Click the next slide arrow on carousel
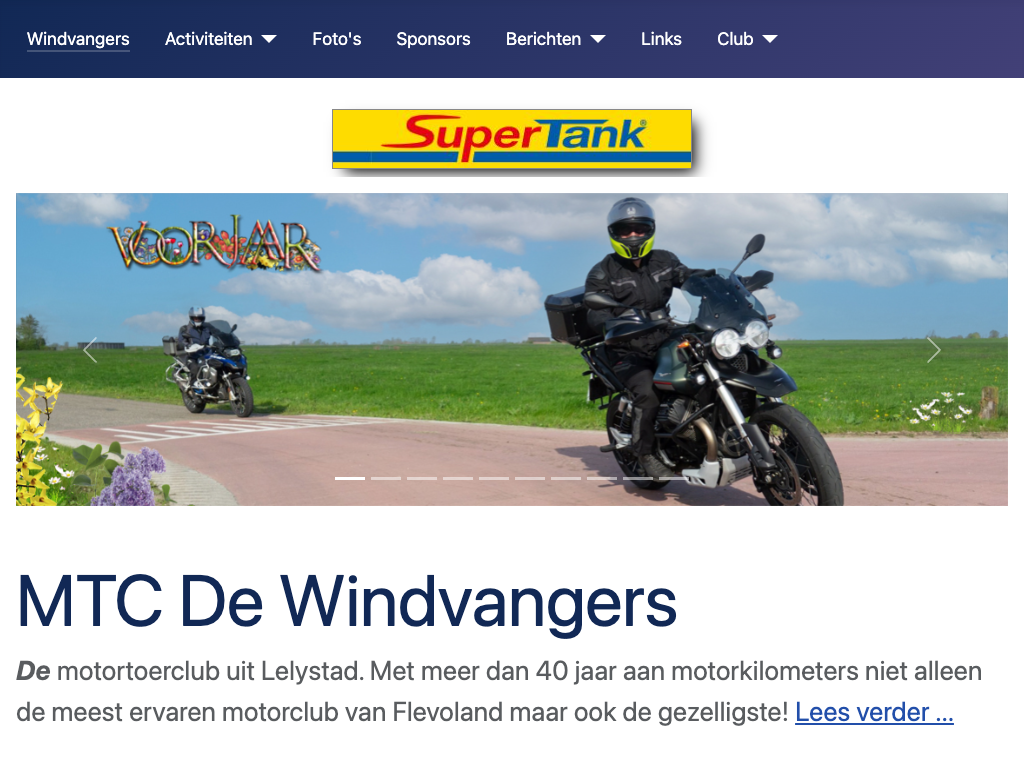This screenshot has height=768, width=1024. 934,350
